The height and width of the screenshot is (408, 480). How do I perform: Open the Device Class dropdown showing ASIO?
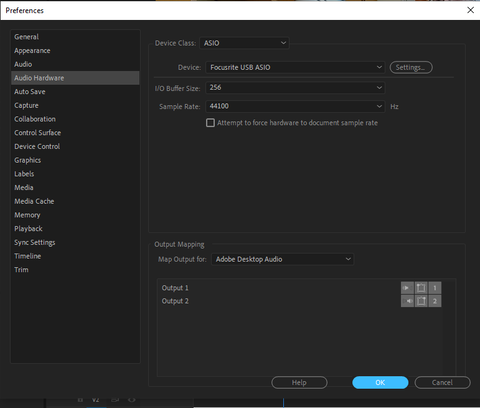[x=244, y=43]
